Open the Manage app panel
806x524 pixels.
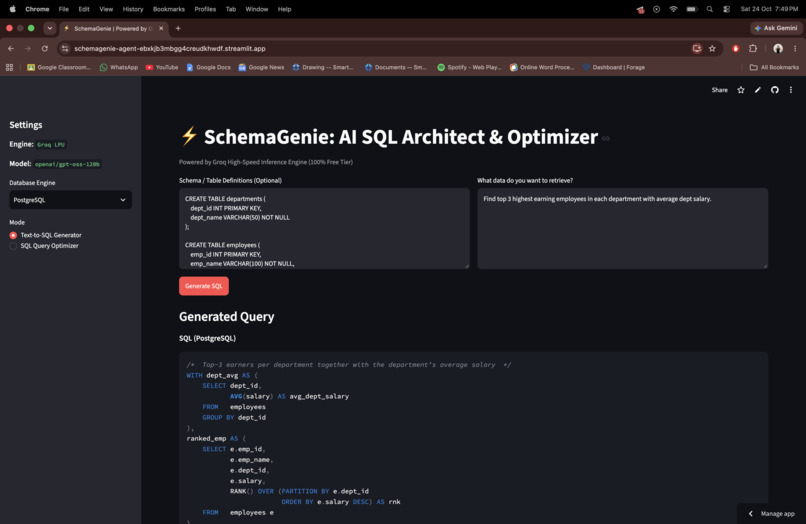771,514
